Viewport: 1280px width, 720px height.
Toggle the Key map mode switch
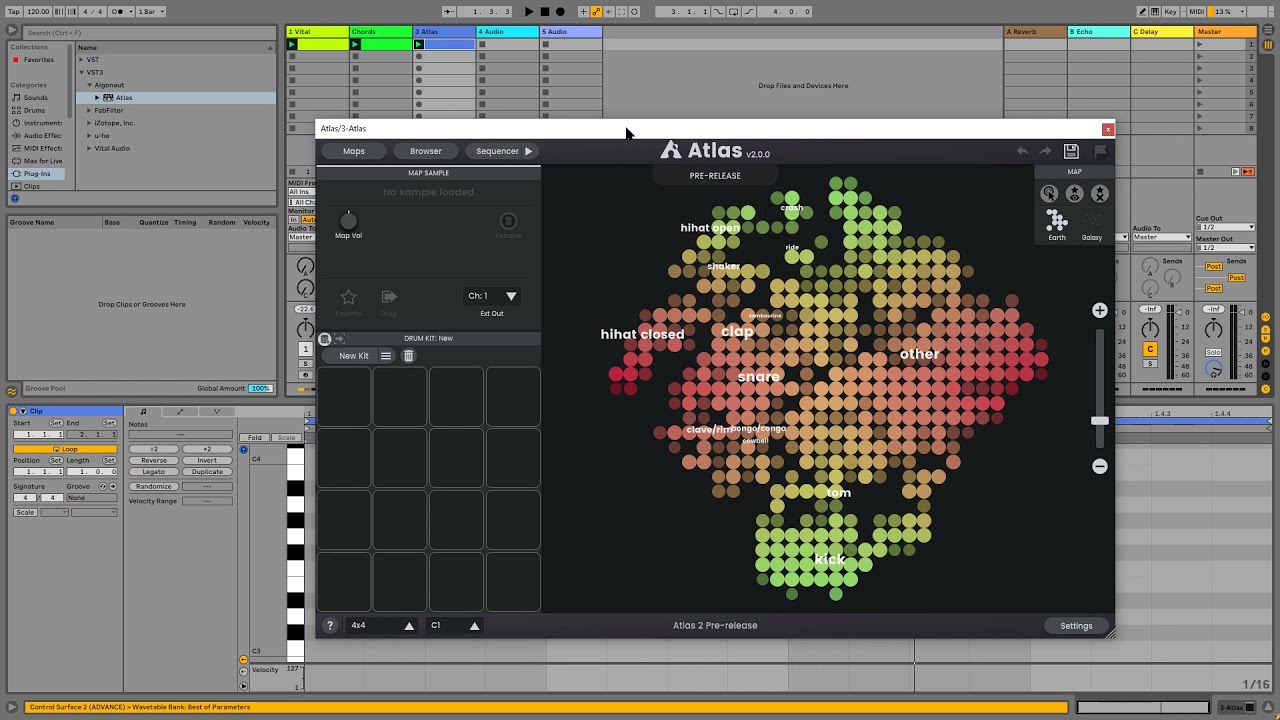(1171, 11)
